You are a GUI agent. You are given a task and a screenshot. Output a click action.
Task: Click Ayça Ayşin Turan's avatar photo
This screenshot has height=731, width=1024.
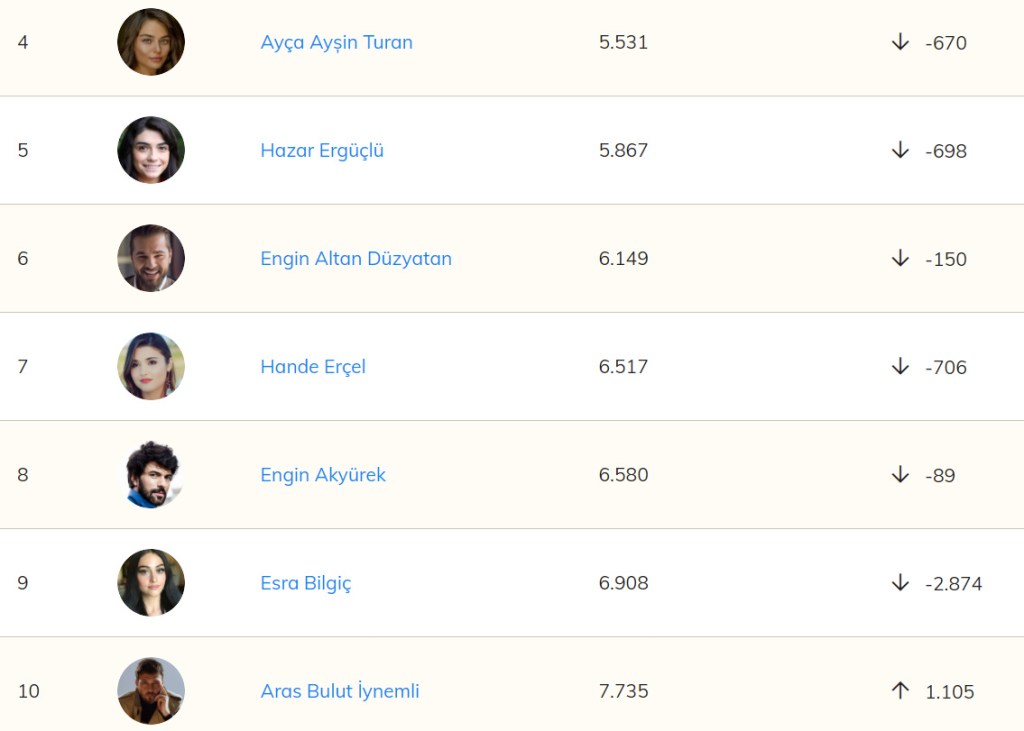pos(151,42)
